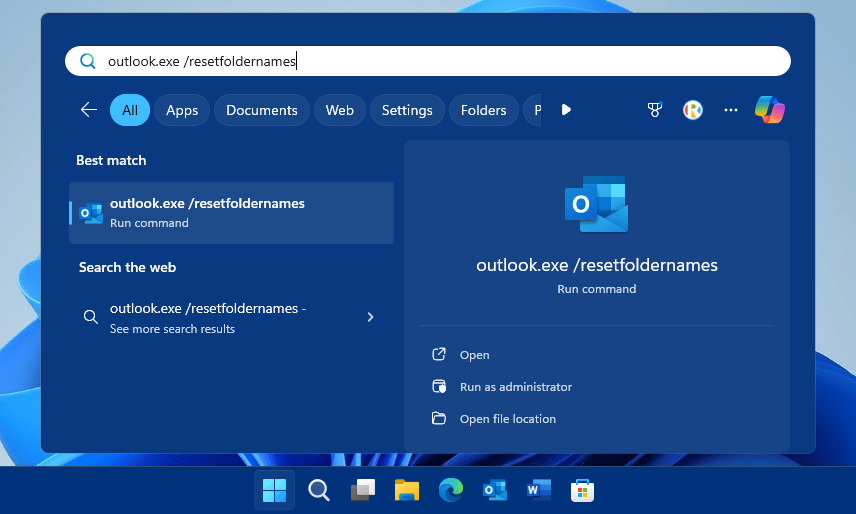Viewport: 856px width, 514px height.
Task: Open Task View on the taskbar
Action: tap(362, 490)
